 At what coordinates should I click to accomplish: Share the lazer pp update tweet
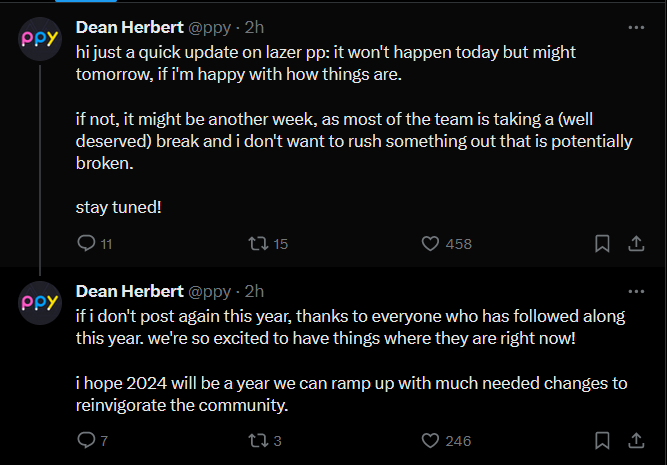point(636,243)
